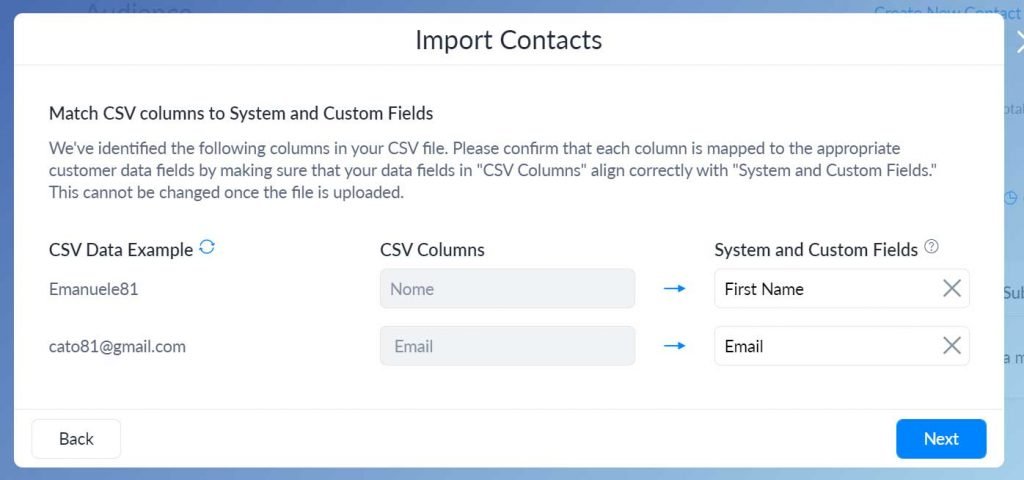Open the Create New Contact link
The width and height of the screenshot is (1024, 480).
click(x=945, y=10)
